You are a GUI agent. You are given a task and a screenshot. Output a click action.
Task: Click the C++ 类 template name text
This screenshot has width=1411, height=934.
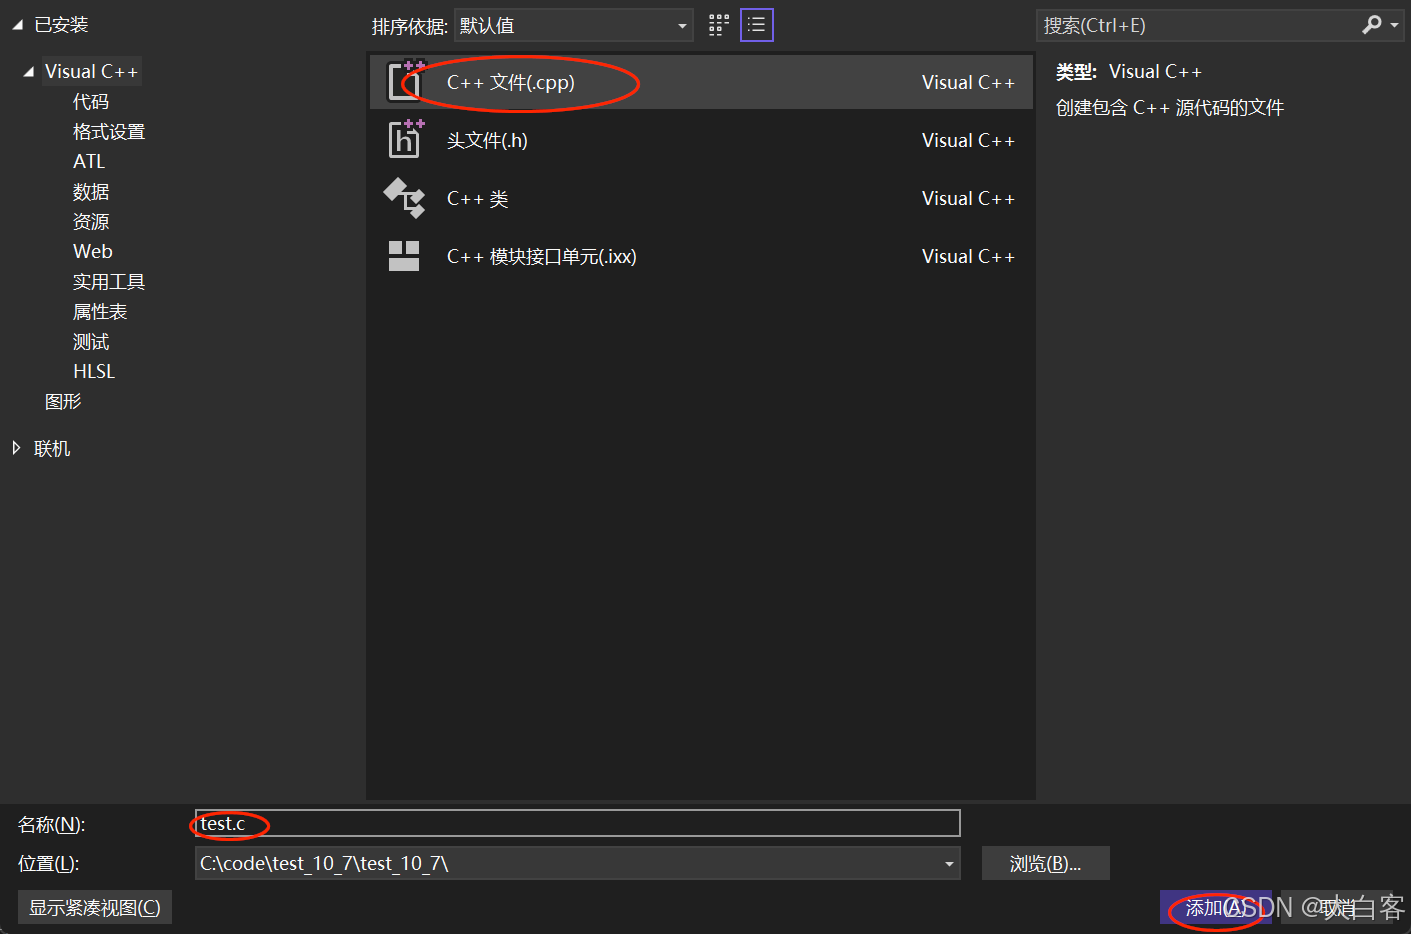pos(478,199)
